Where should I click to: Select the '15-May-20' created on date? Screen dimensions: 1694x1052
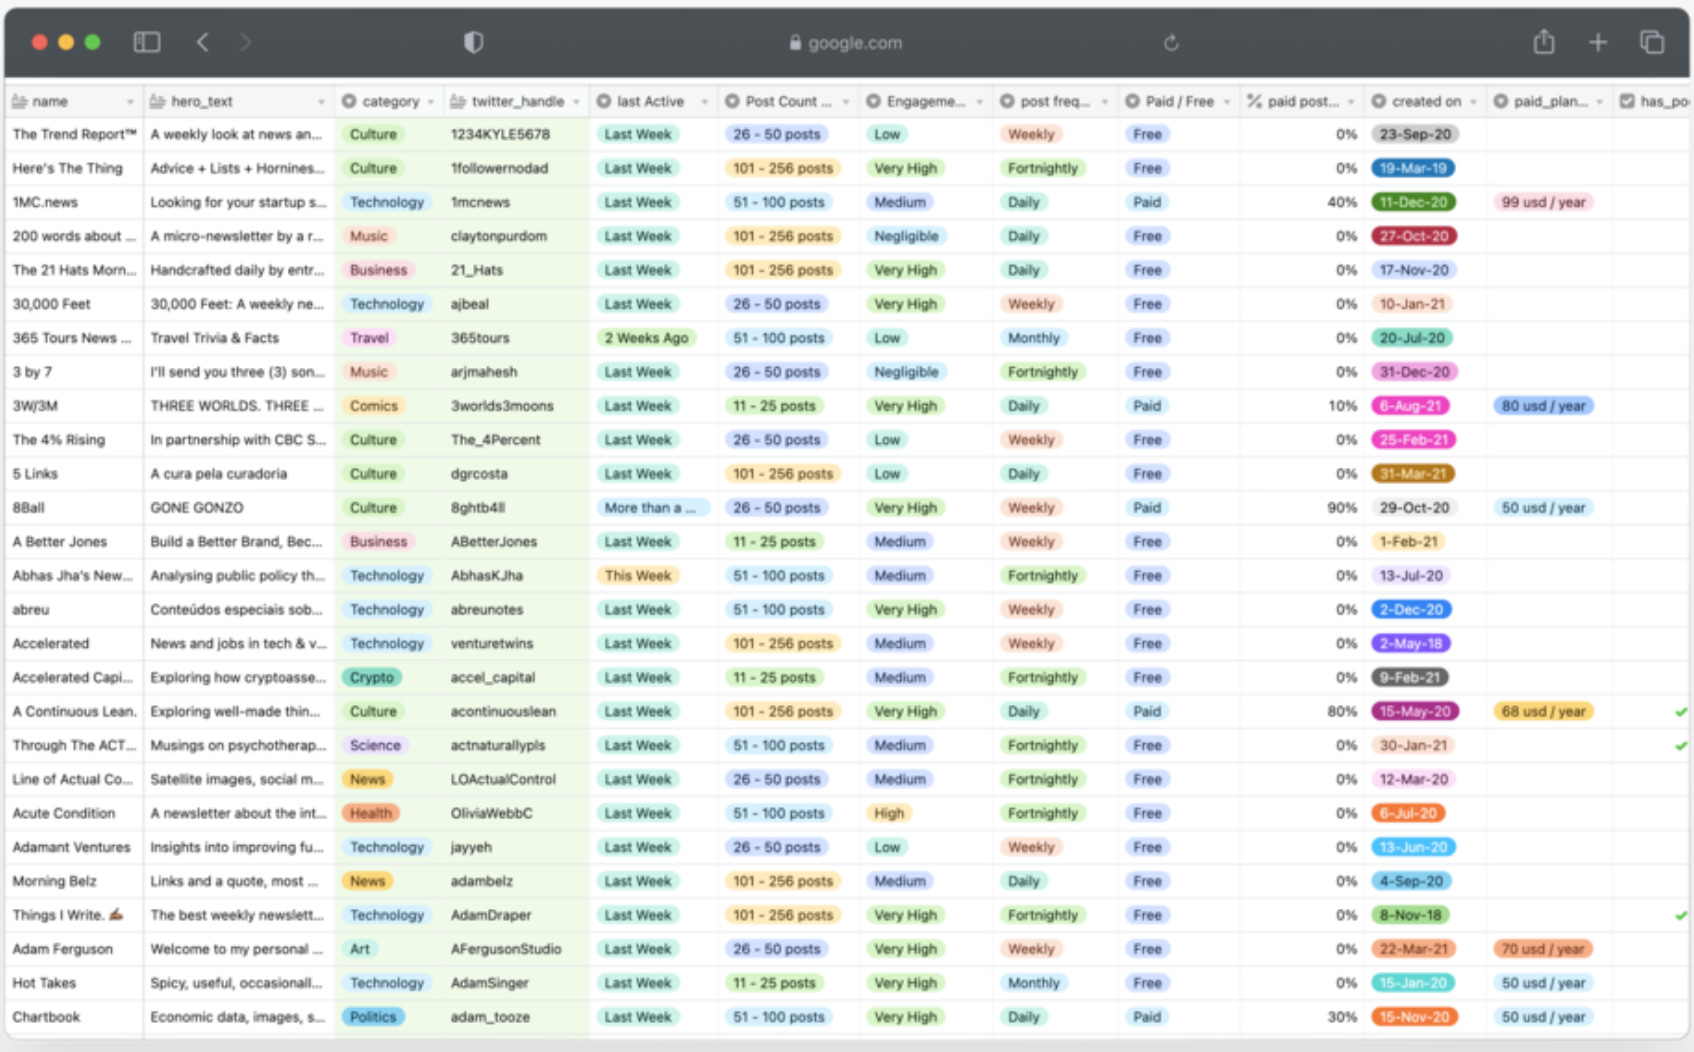[x=1415, y=712]
